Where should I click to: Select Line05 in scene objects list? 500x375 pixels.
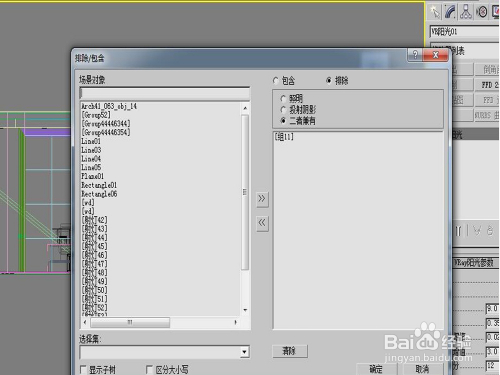pos(91,167)
